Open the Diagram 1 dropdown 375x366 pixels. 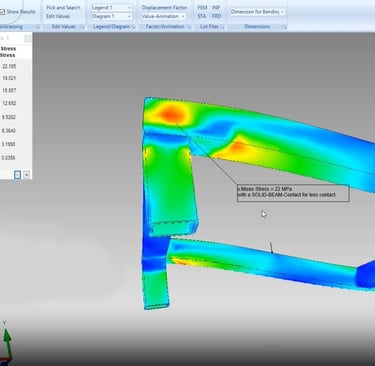pyautogui.click(x=111, y=16)
